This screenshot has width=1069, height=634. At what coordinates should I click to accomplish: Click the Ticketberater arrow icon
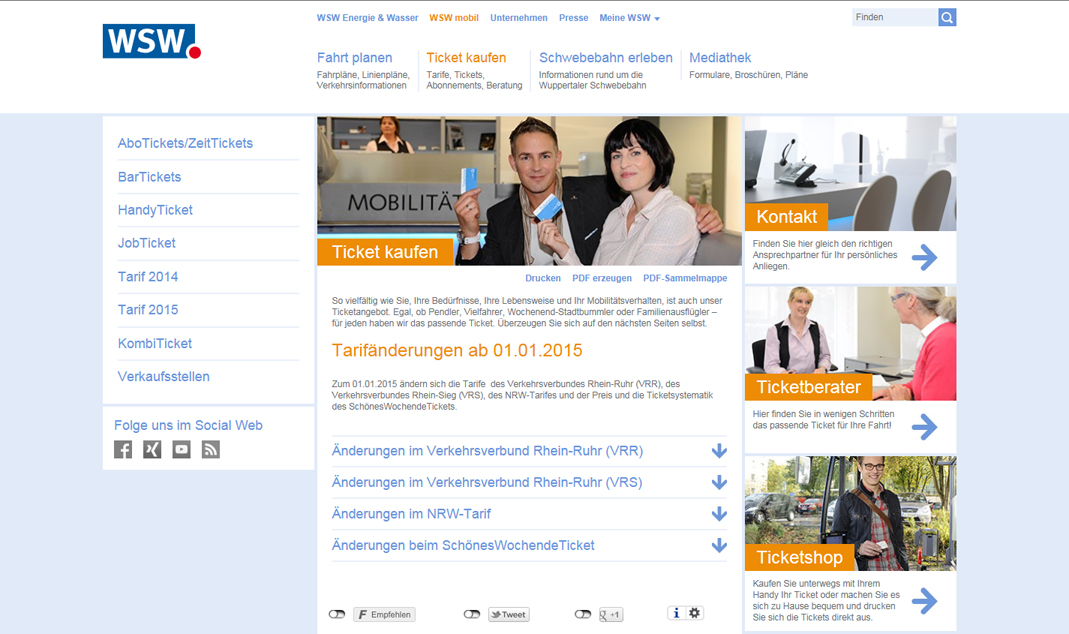(x=924, y=427)
